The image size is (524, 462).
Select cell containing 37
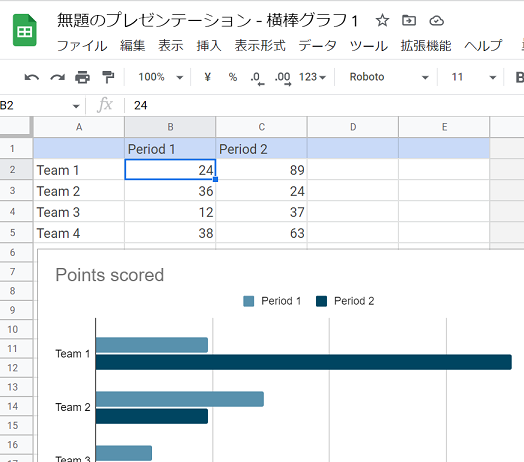coord(262,212)
